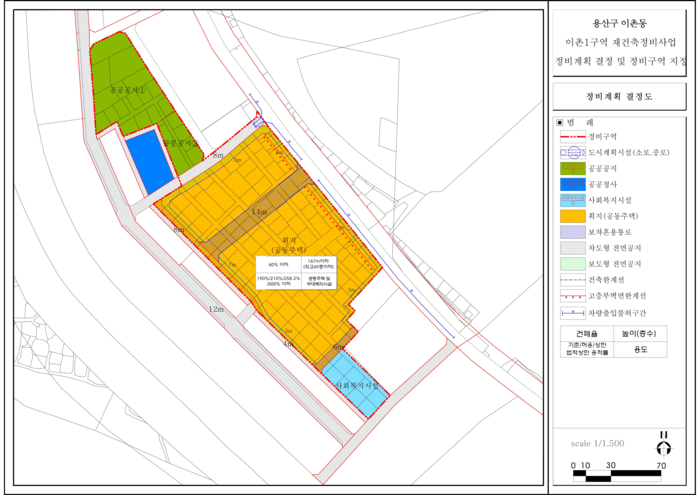Click the north arrow compass symbol
The image size is (700, 495).
(x=662, y=442)
